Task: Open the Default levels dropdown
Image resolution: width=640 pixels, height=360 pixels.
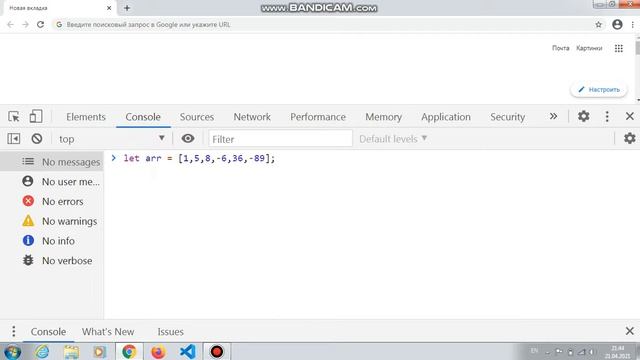Action: 393,139
